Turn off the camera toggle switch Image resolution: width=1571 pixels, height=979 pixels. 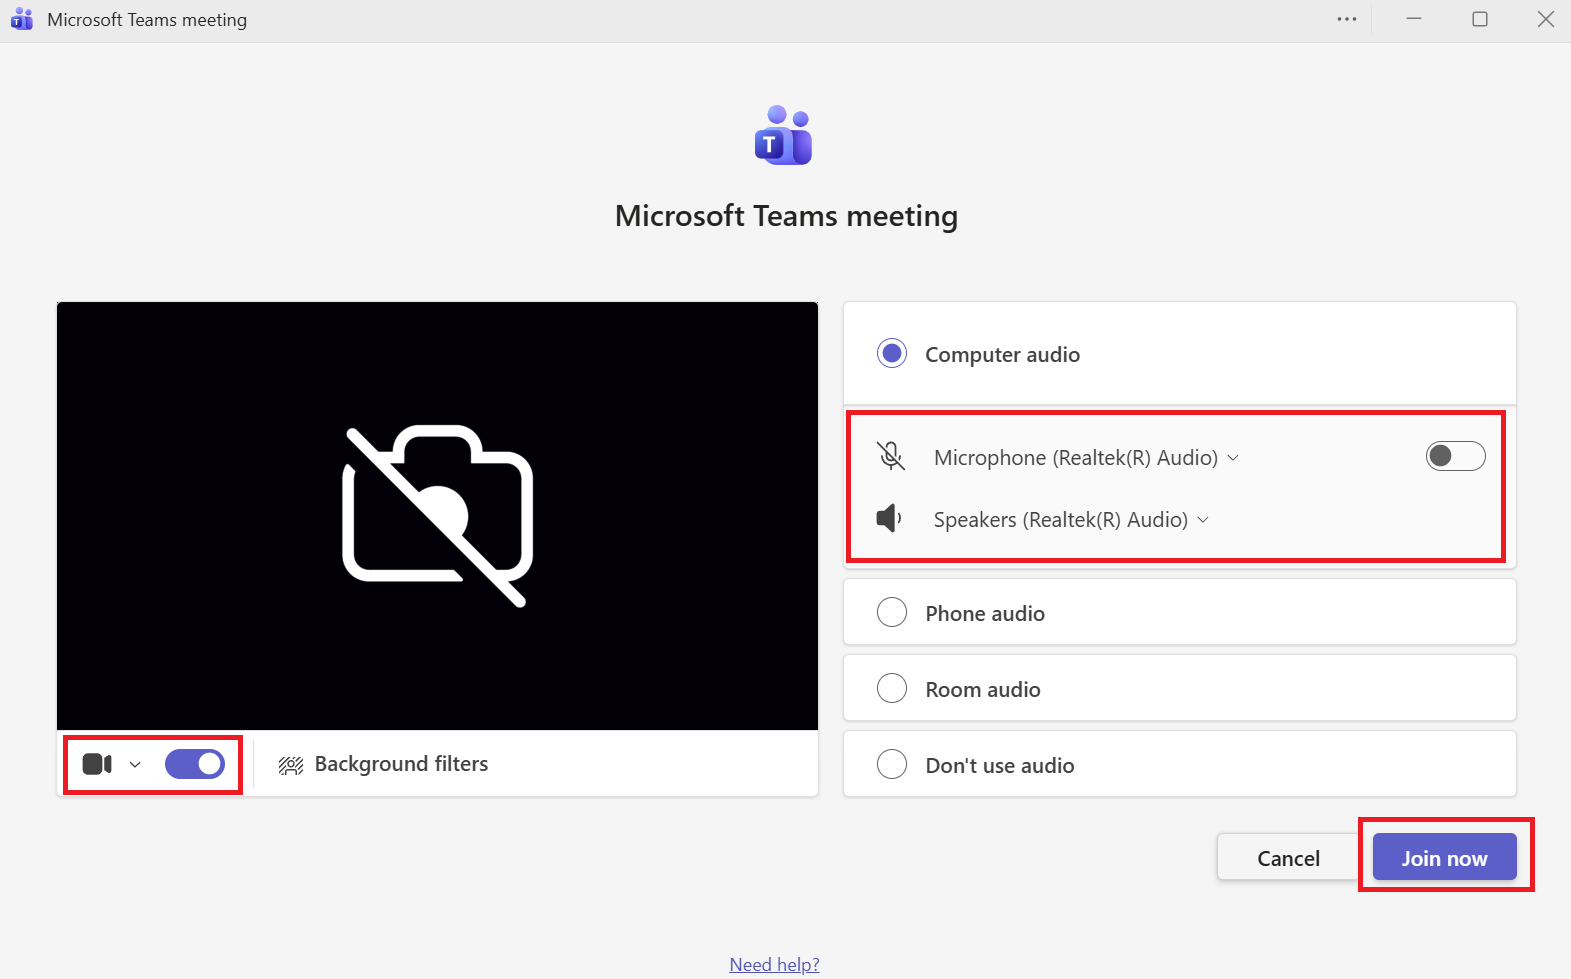195,764
